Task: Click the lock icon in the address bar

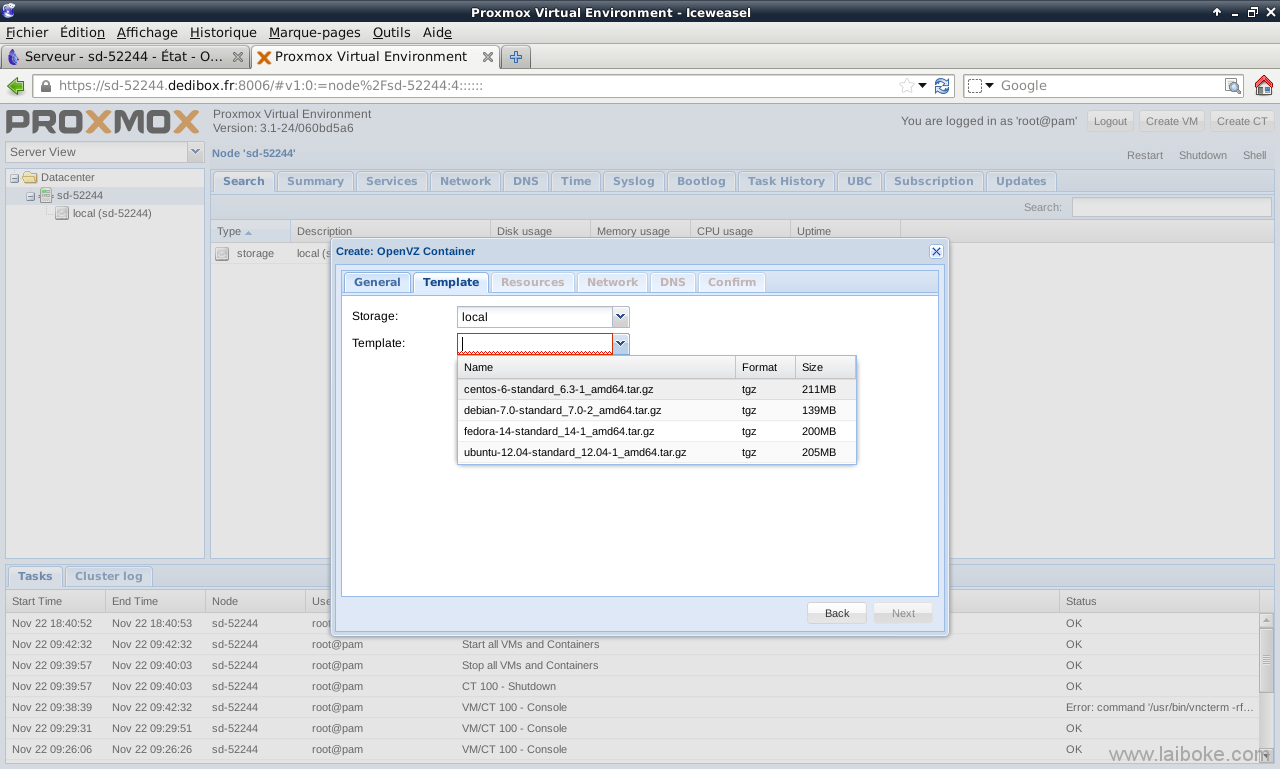Action: pyautogui.click(x=44, y=86)
